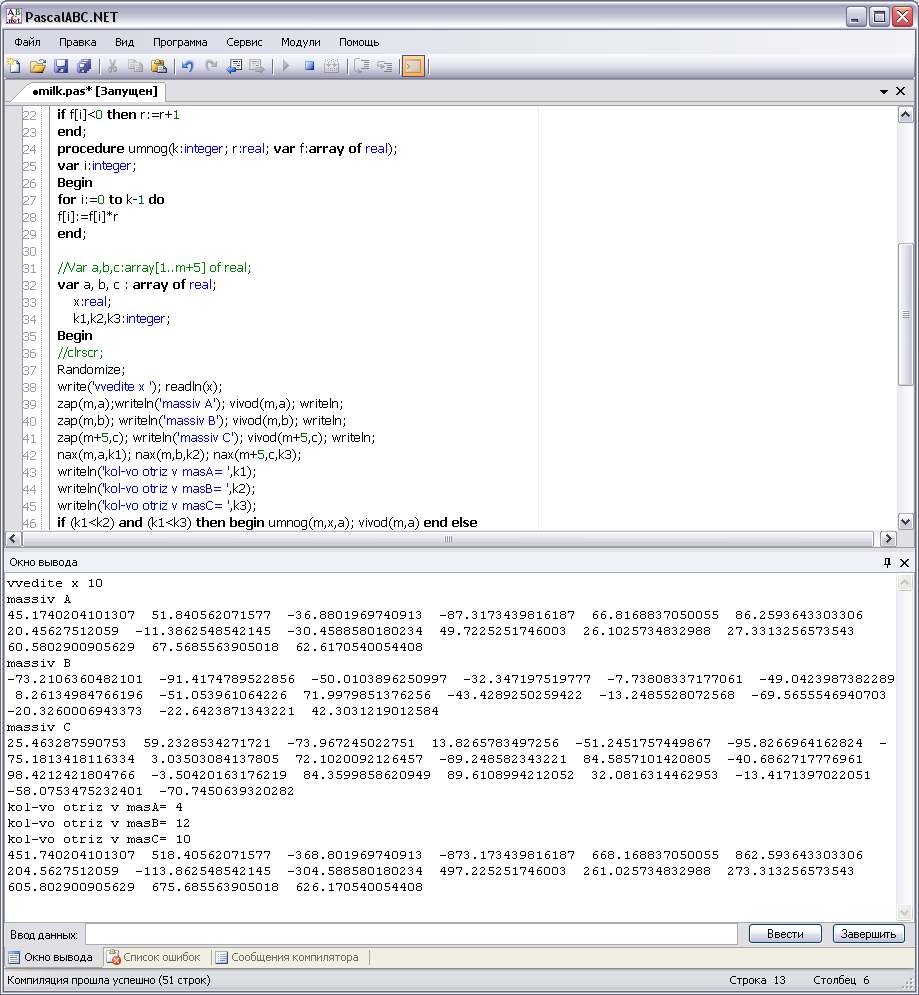Save the file using the floppy disk icon

click(x=60, y=67)
